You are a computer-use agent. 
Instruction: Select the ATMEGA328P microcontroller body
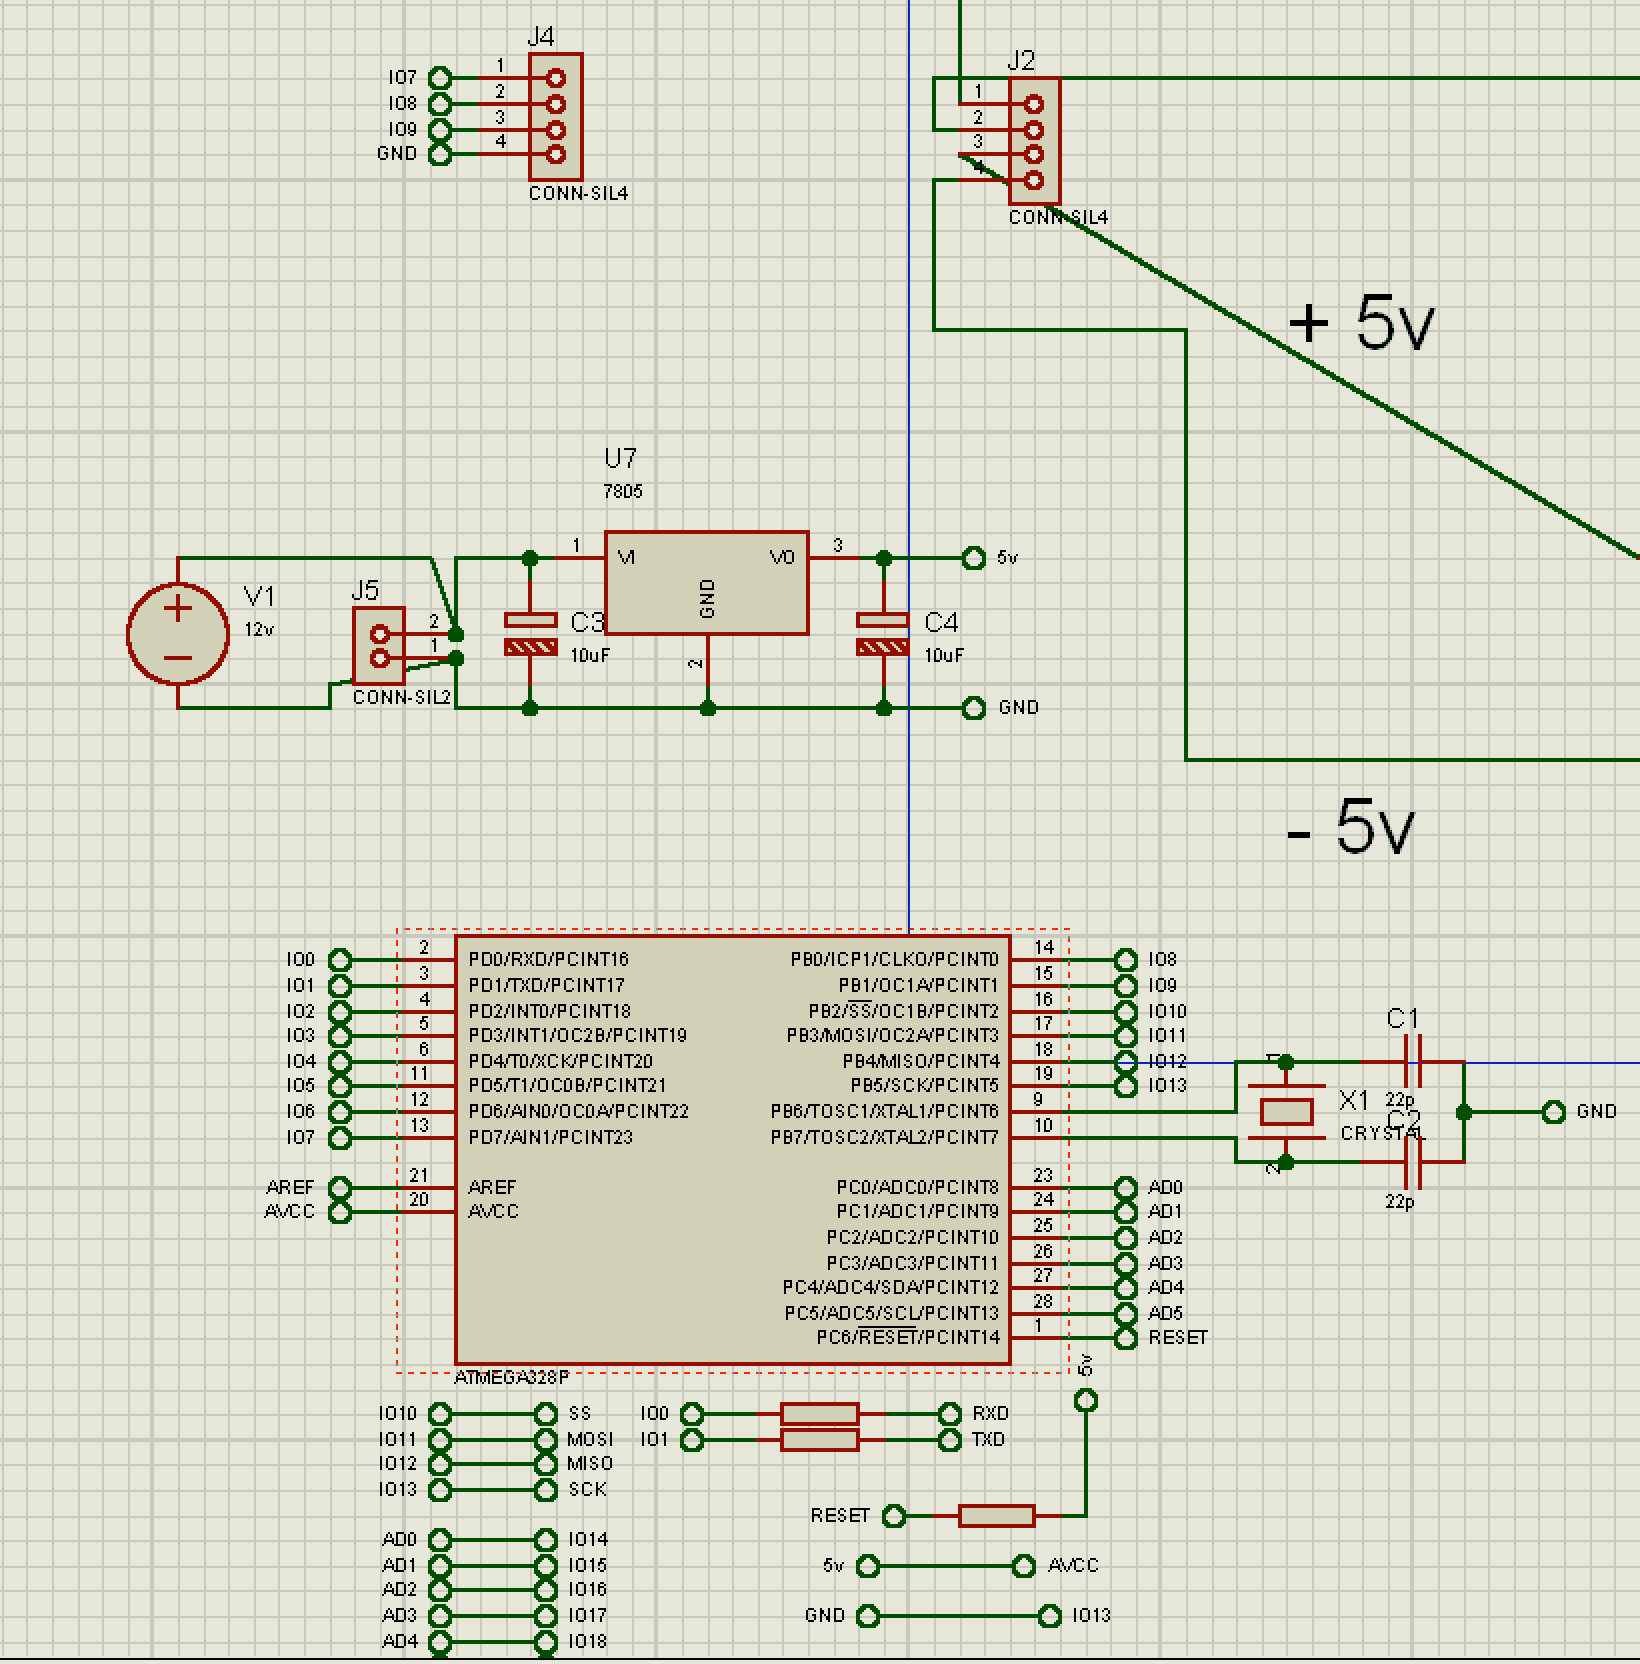(732, 1150)
